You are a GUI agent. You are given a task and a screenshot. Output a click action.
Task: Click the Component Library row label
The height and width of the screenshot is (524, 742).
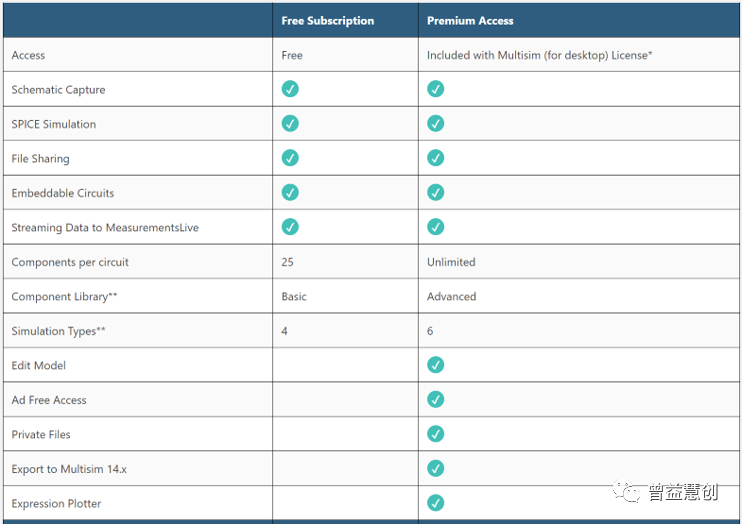(x=64, y=297)
